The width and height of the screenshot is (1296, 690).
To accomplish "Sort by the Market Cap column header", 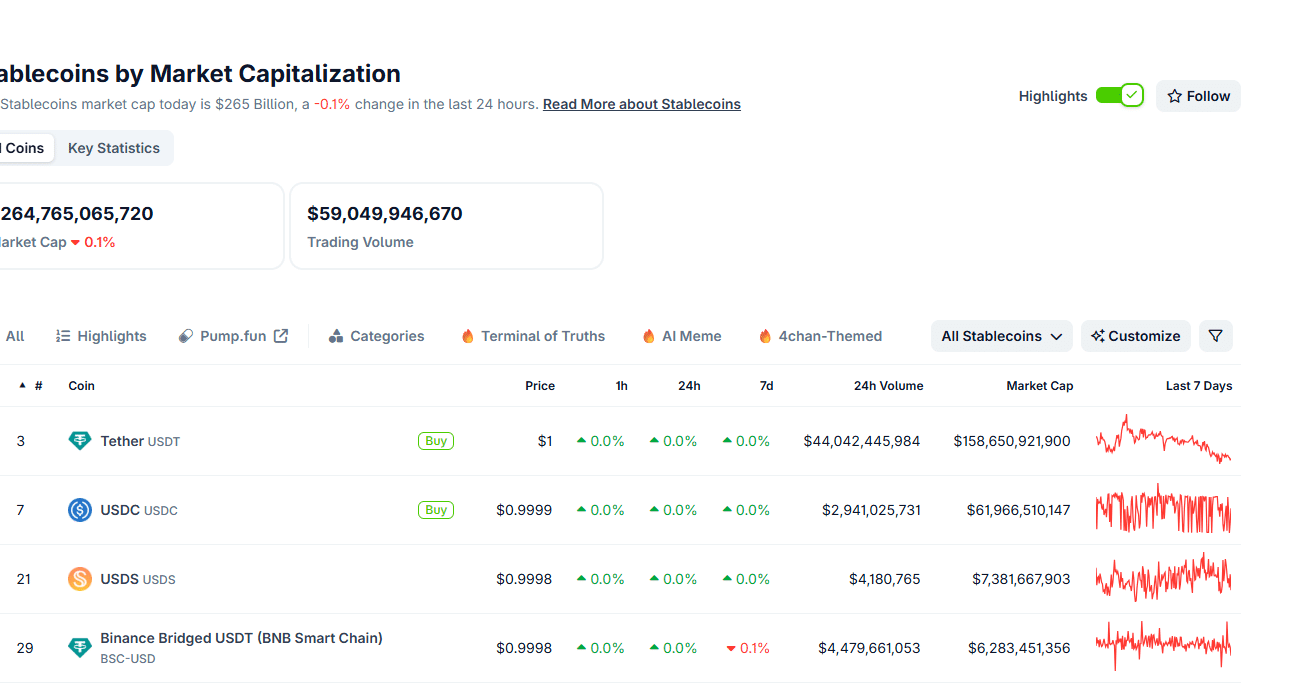I will coord(1040,386).
